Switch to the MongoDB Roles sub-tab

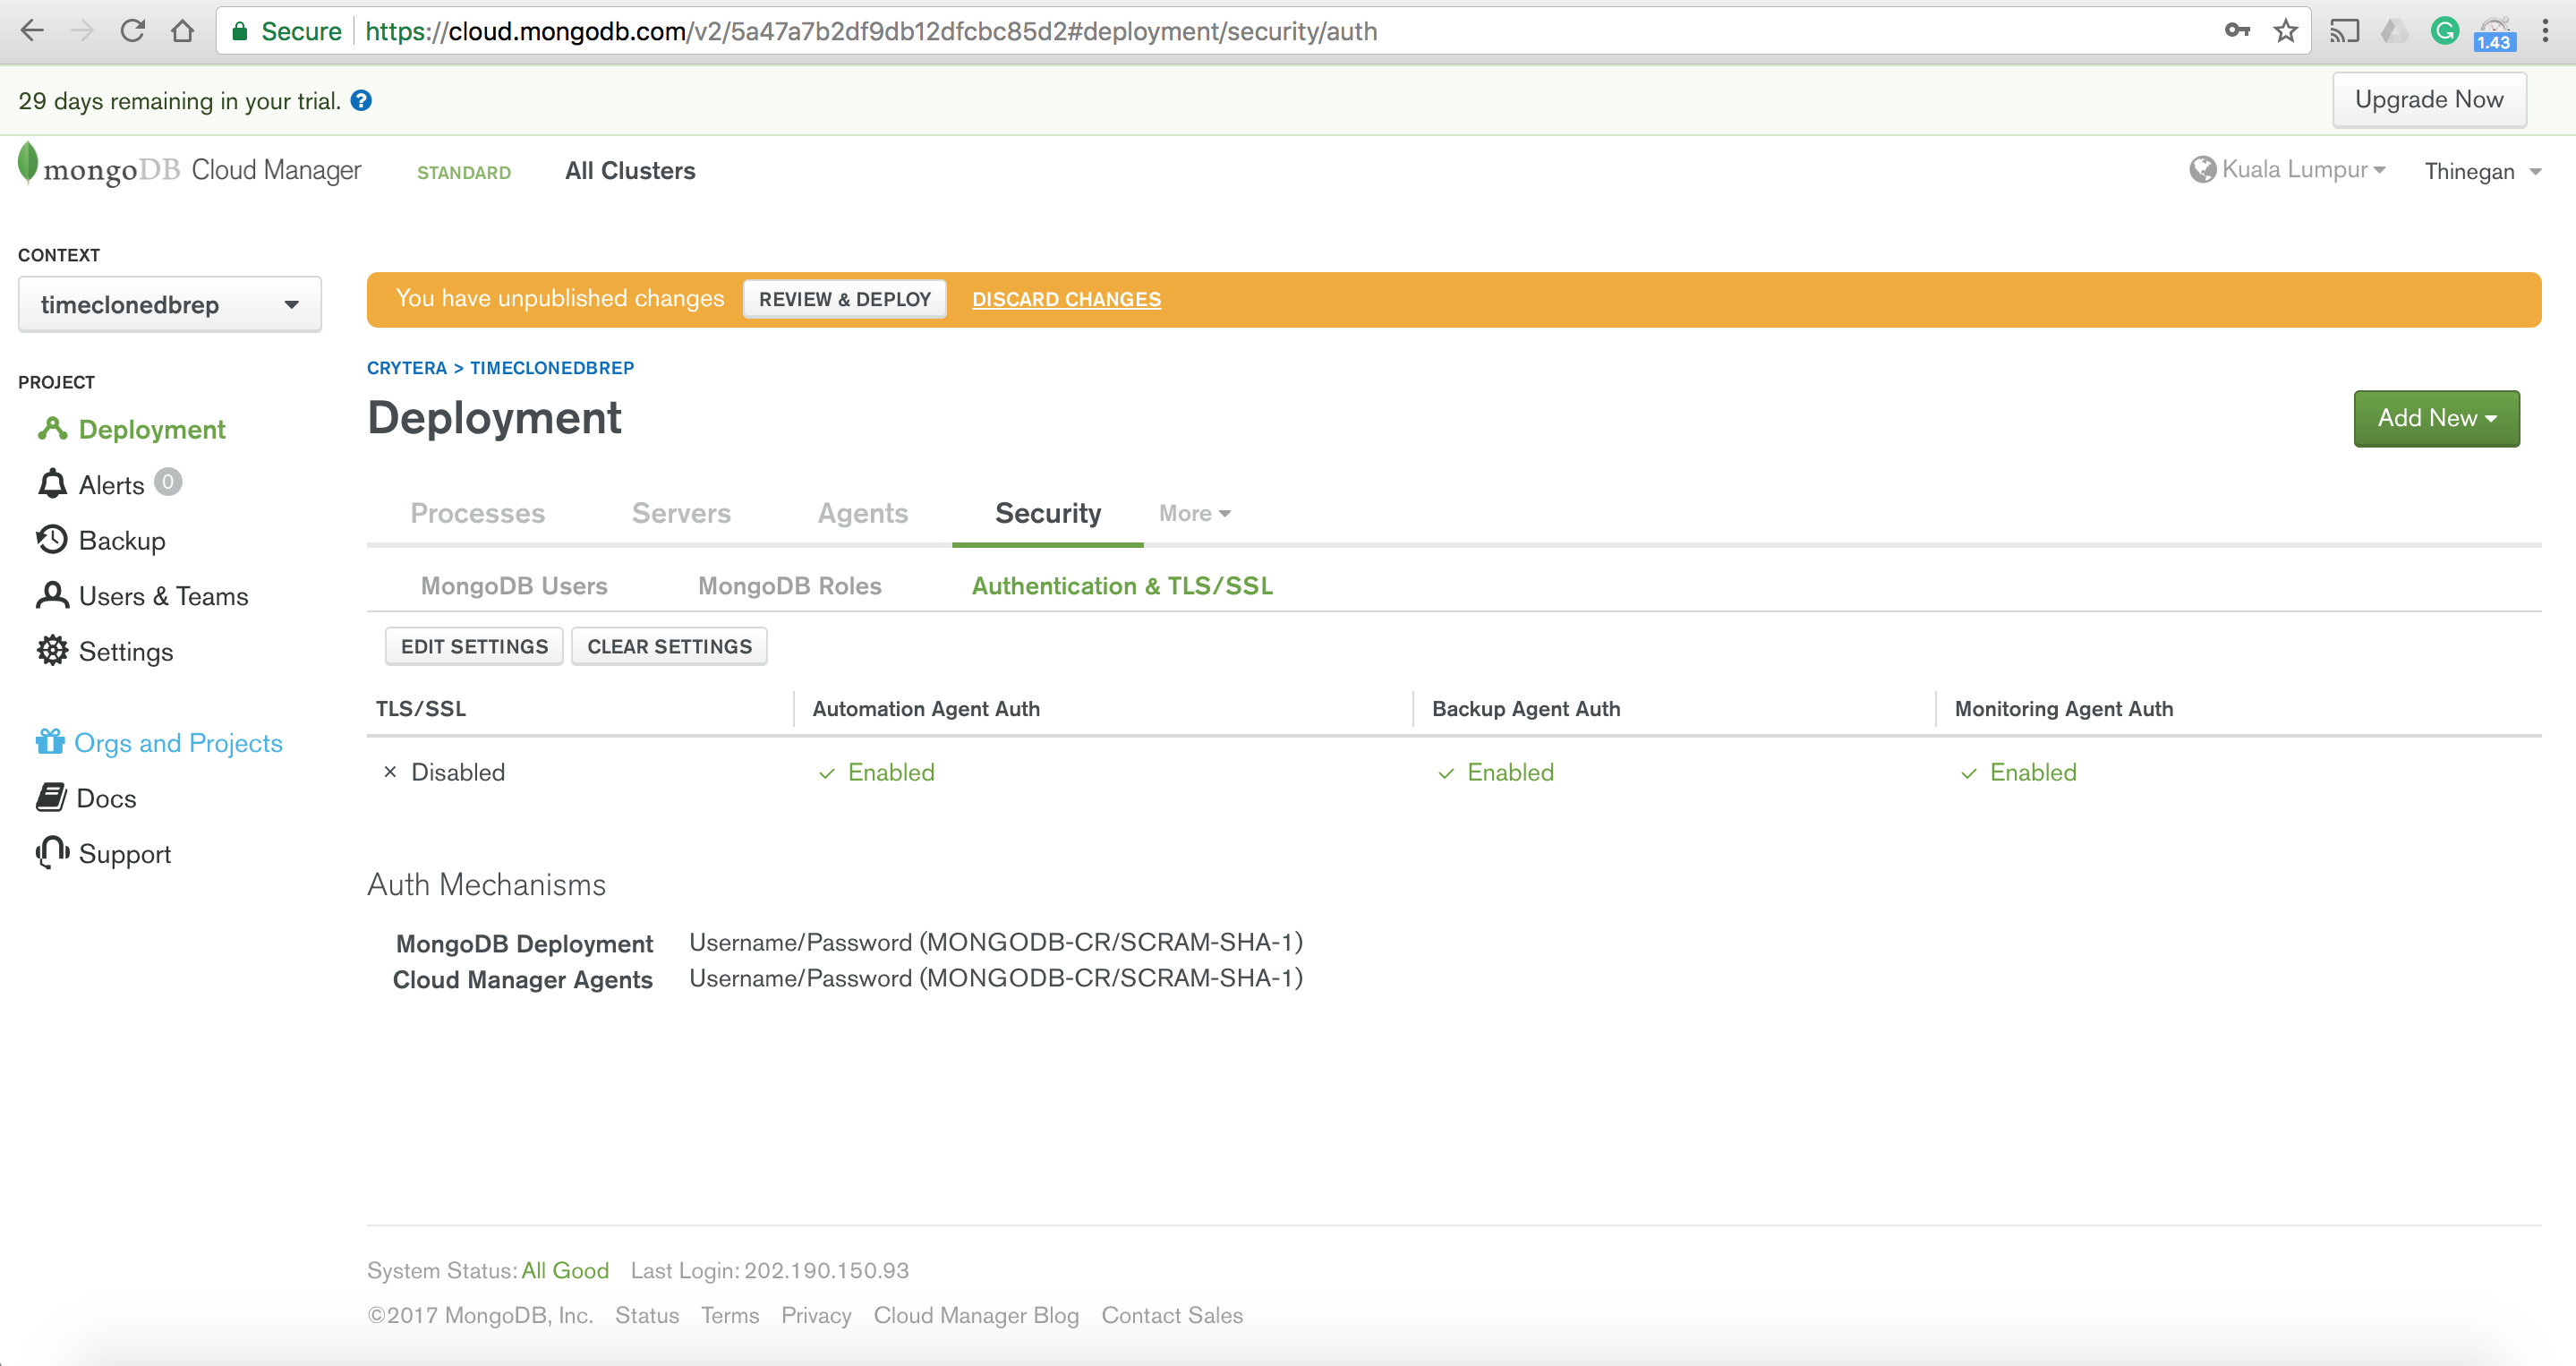pos(789,586)
